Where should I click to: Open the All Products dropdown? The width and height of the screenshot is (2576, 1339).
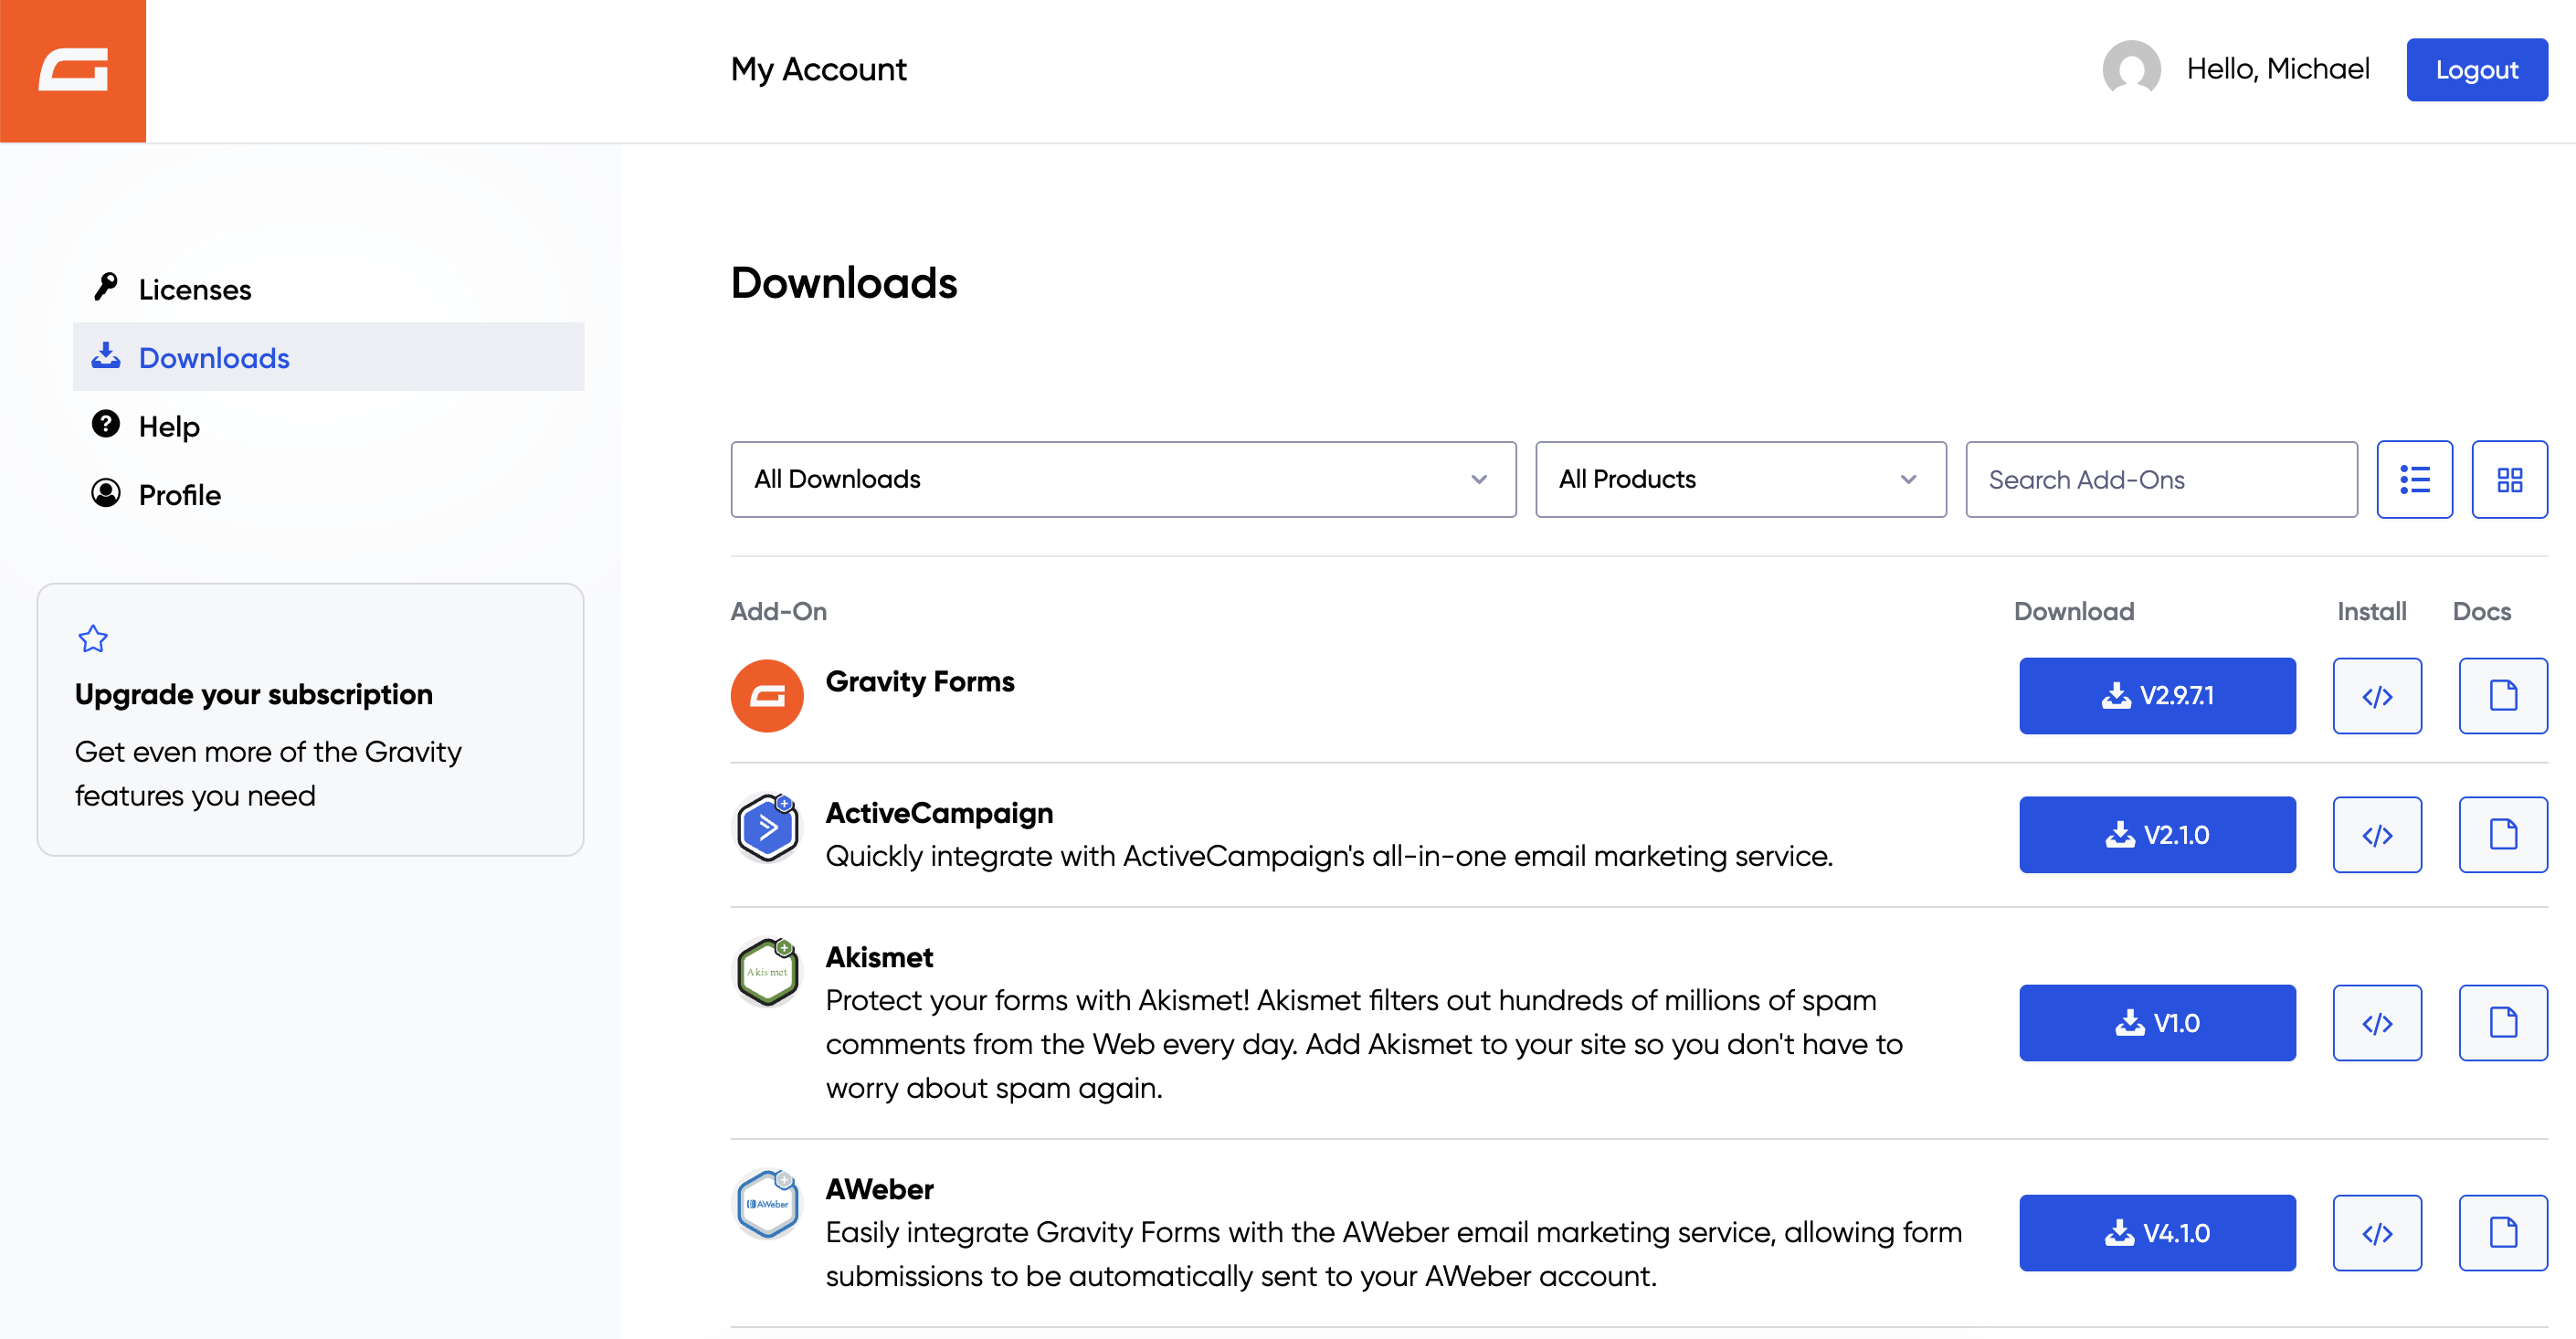(1740, 480)
